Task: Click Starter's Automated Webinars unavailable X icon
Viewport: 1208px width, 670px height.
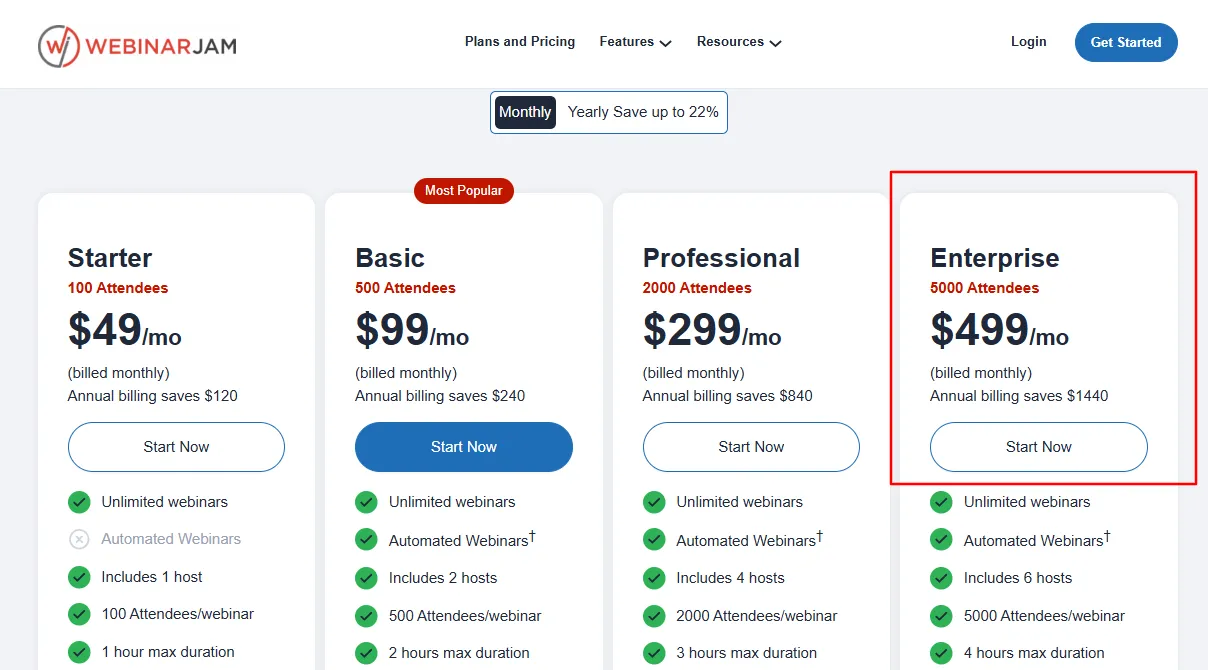Action: coord(79,539)
